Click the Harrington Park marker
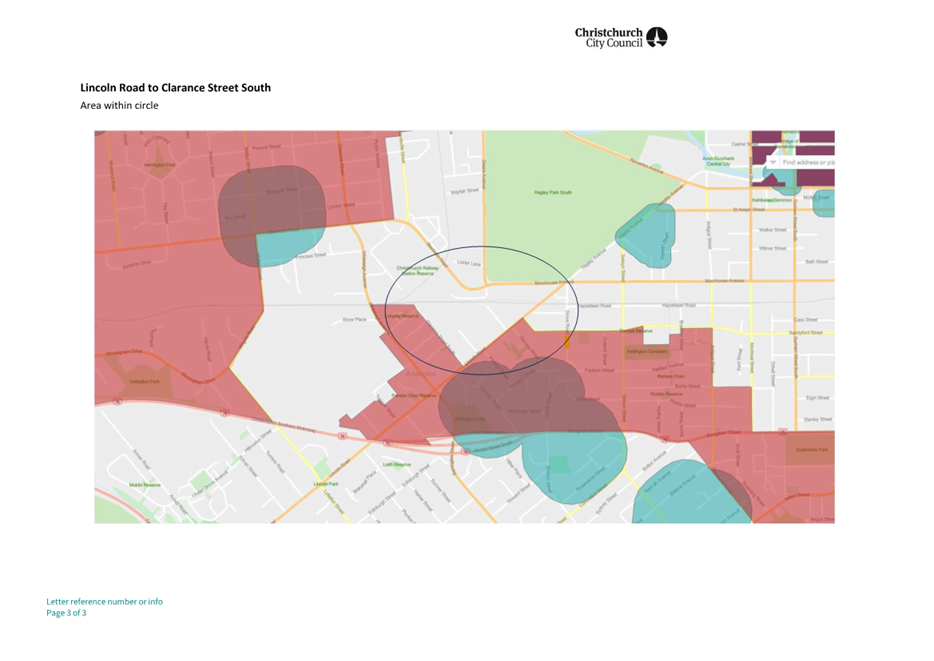The width and height of the screenshot is (934, 661). [x=160, y=164]
